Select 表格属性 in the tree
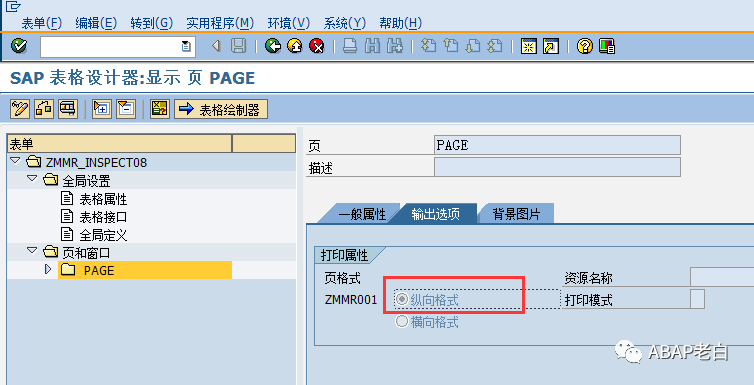Viewport: 754px width, 385px height. click(x=103, y=199)
